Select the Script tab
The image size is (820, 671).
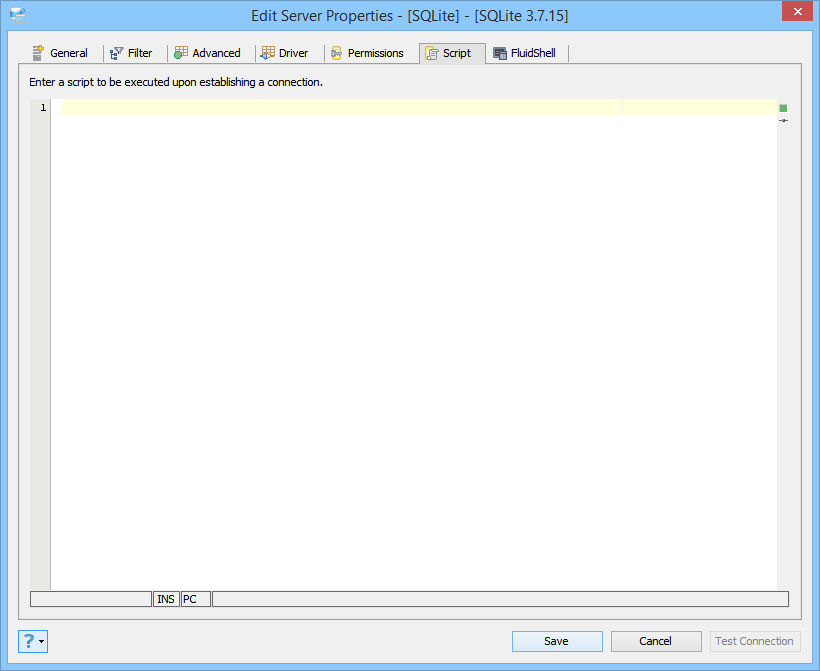[x=452, y=53]
